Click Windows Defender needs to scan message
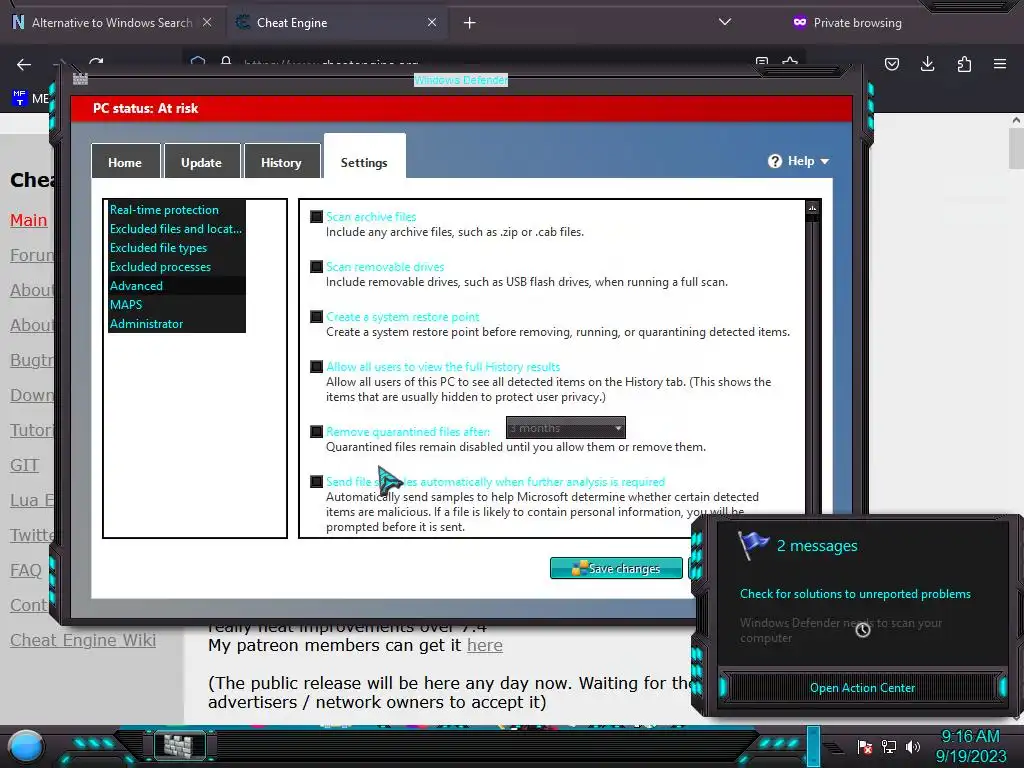Image resolution: width=1024 pixels, height=768 pixels. [840, 630]
